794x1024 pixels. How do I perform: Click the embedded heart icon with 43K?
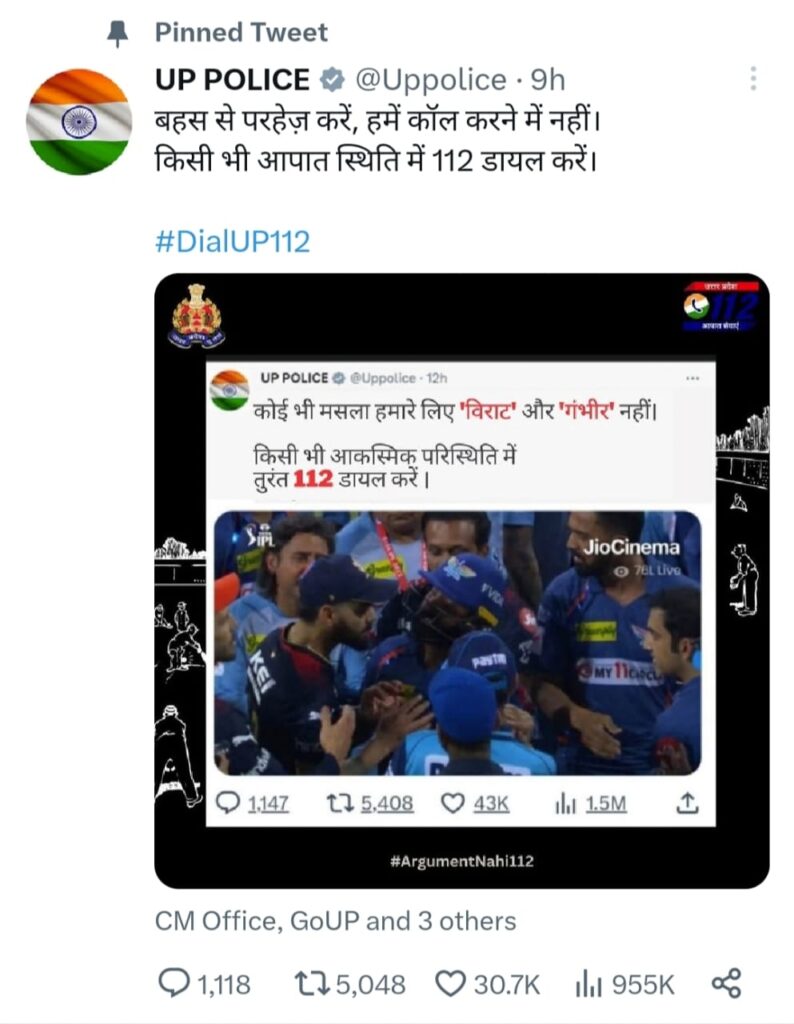tap(453, 803)
